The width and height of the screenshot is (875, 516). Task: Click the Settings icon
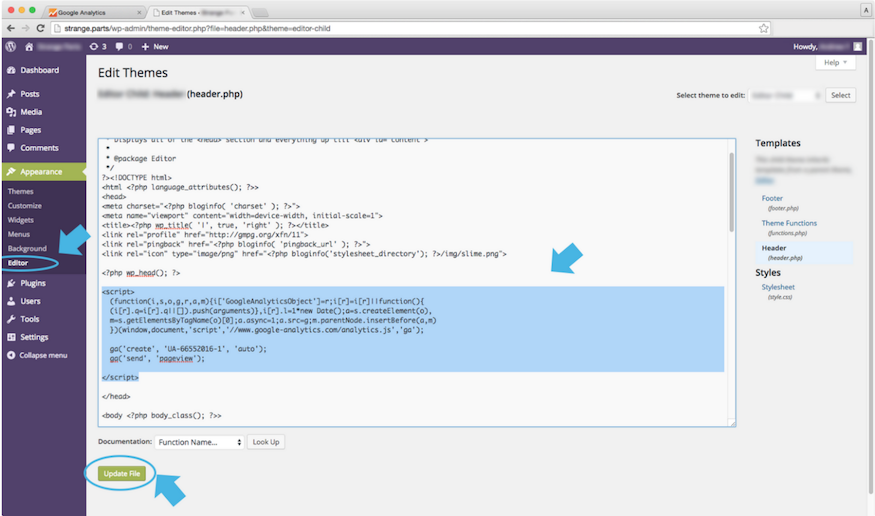pos(11,337)
